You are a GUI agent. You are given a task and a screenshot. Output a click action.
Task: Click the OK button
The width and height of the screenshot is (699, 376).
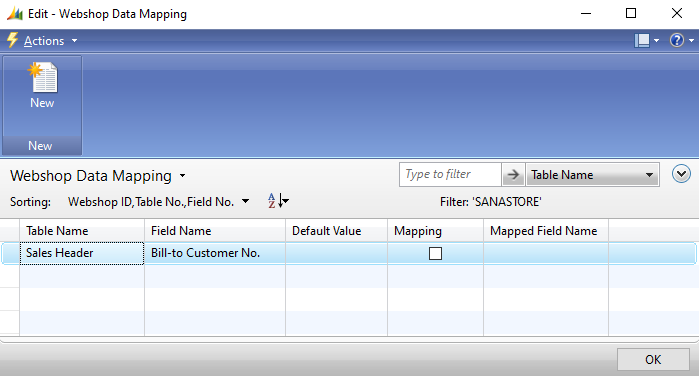pos(653,359)
